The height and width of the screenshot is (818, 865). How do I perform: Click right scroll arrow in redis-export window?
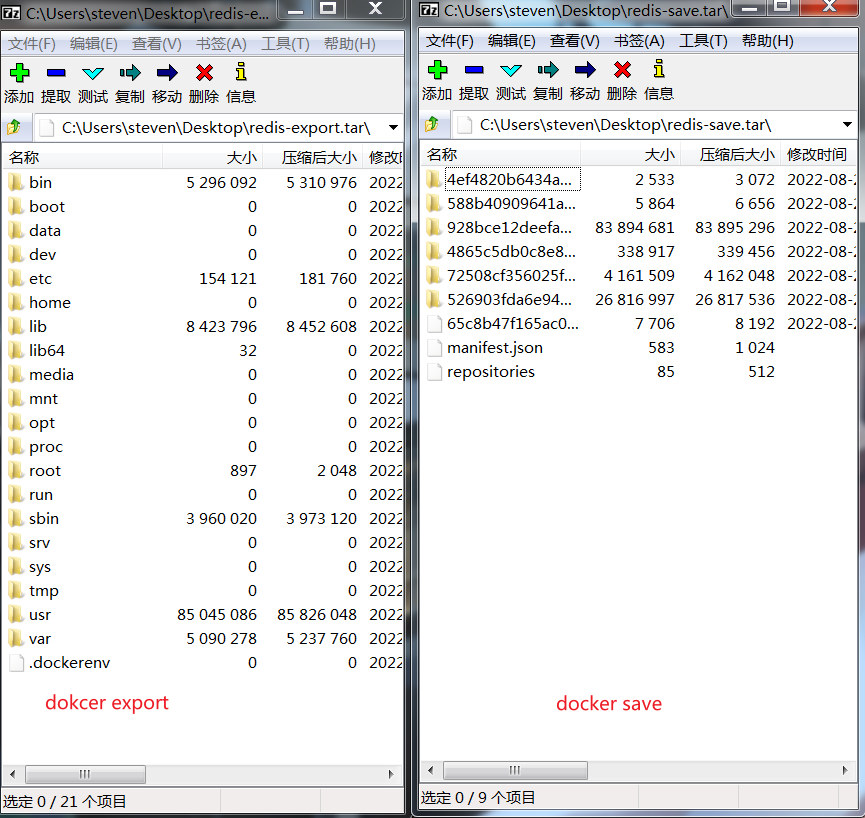coord(391,774)
